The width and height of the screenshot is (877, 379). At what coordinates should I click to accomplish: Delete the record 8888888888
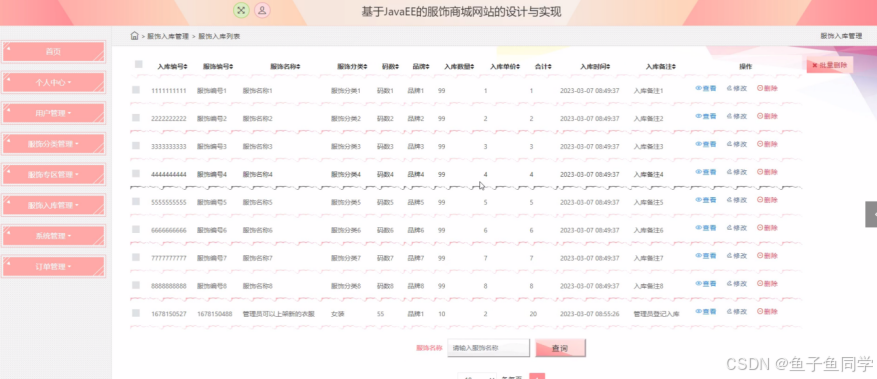point(767,284)
